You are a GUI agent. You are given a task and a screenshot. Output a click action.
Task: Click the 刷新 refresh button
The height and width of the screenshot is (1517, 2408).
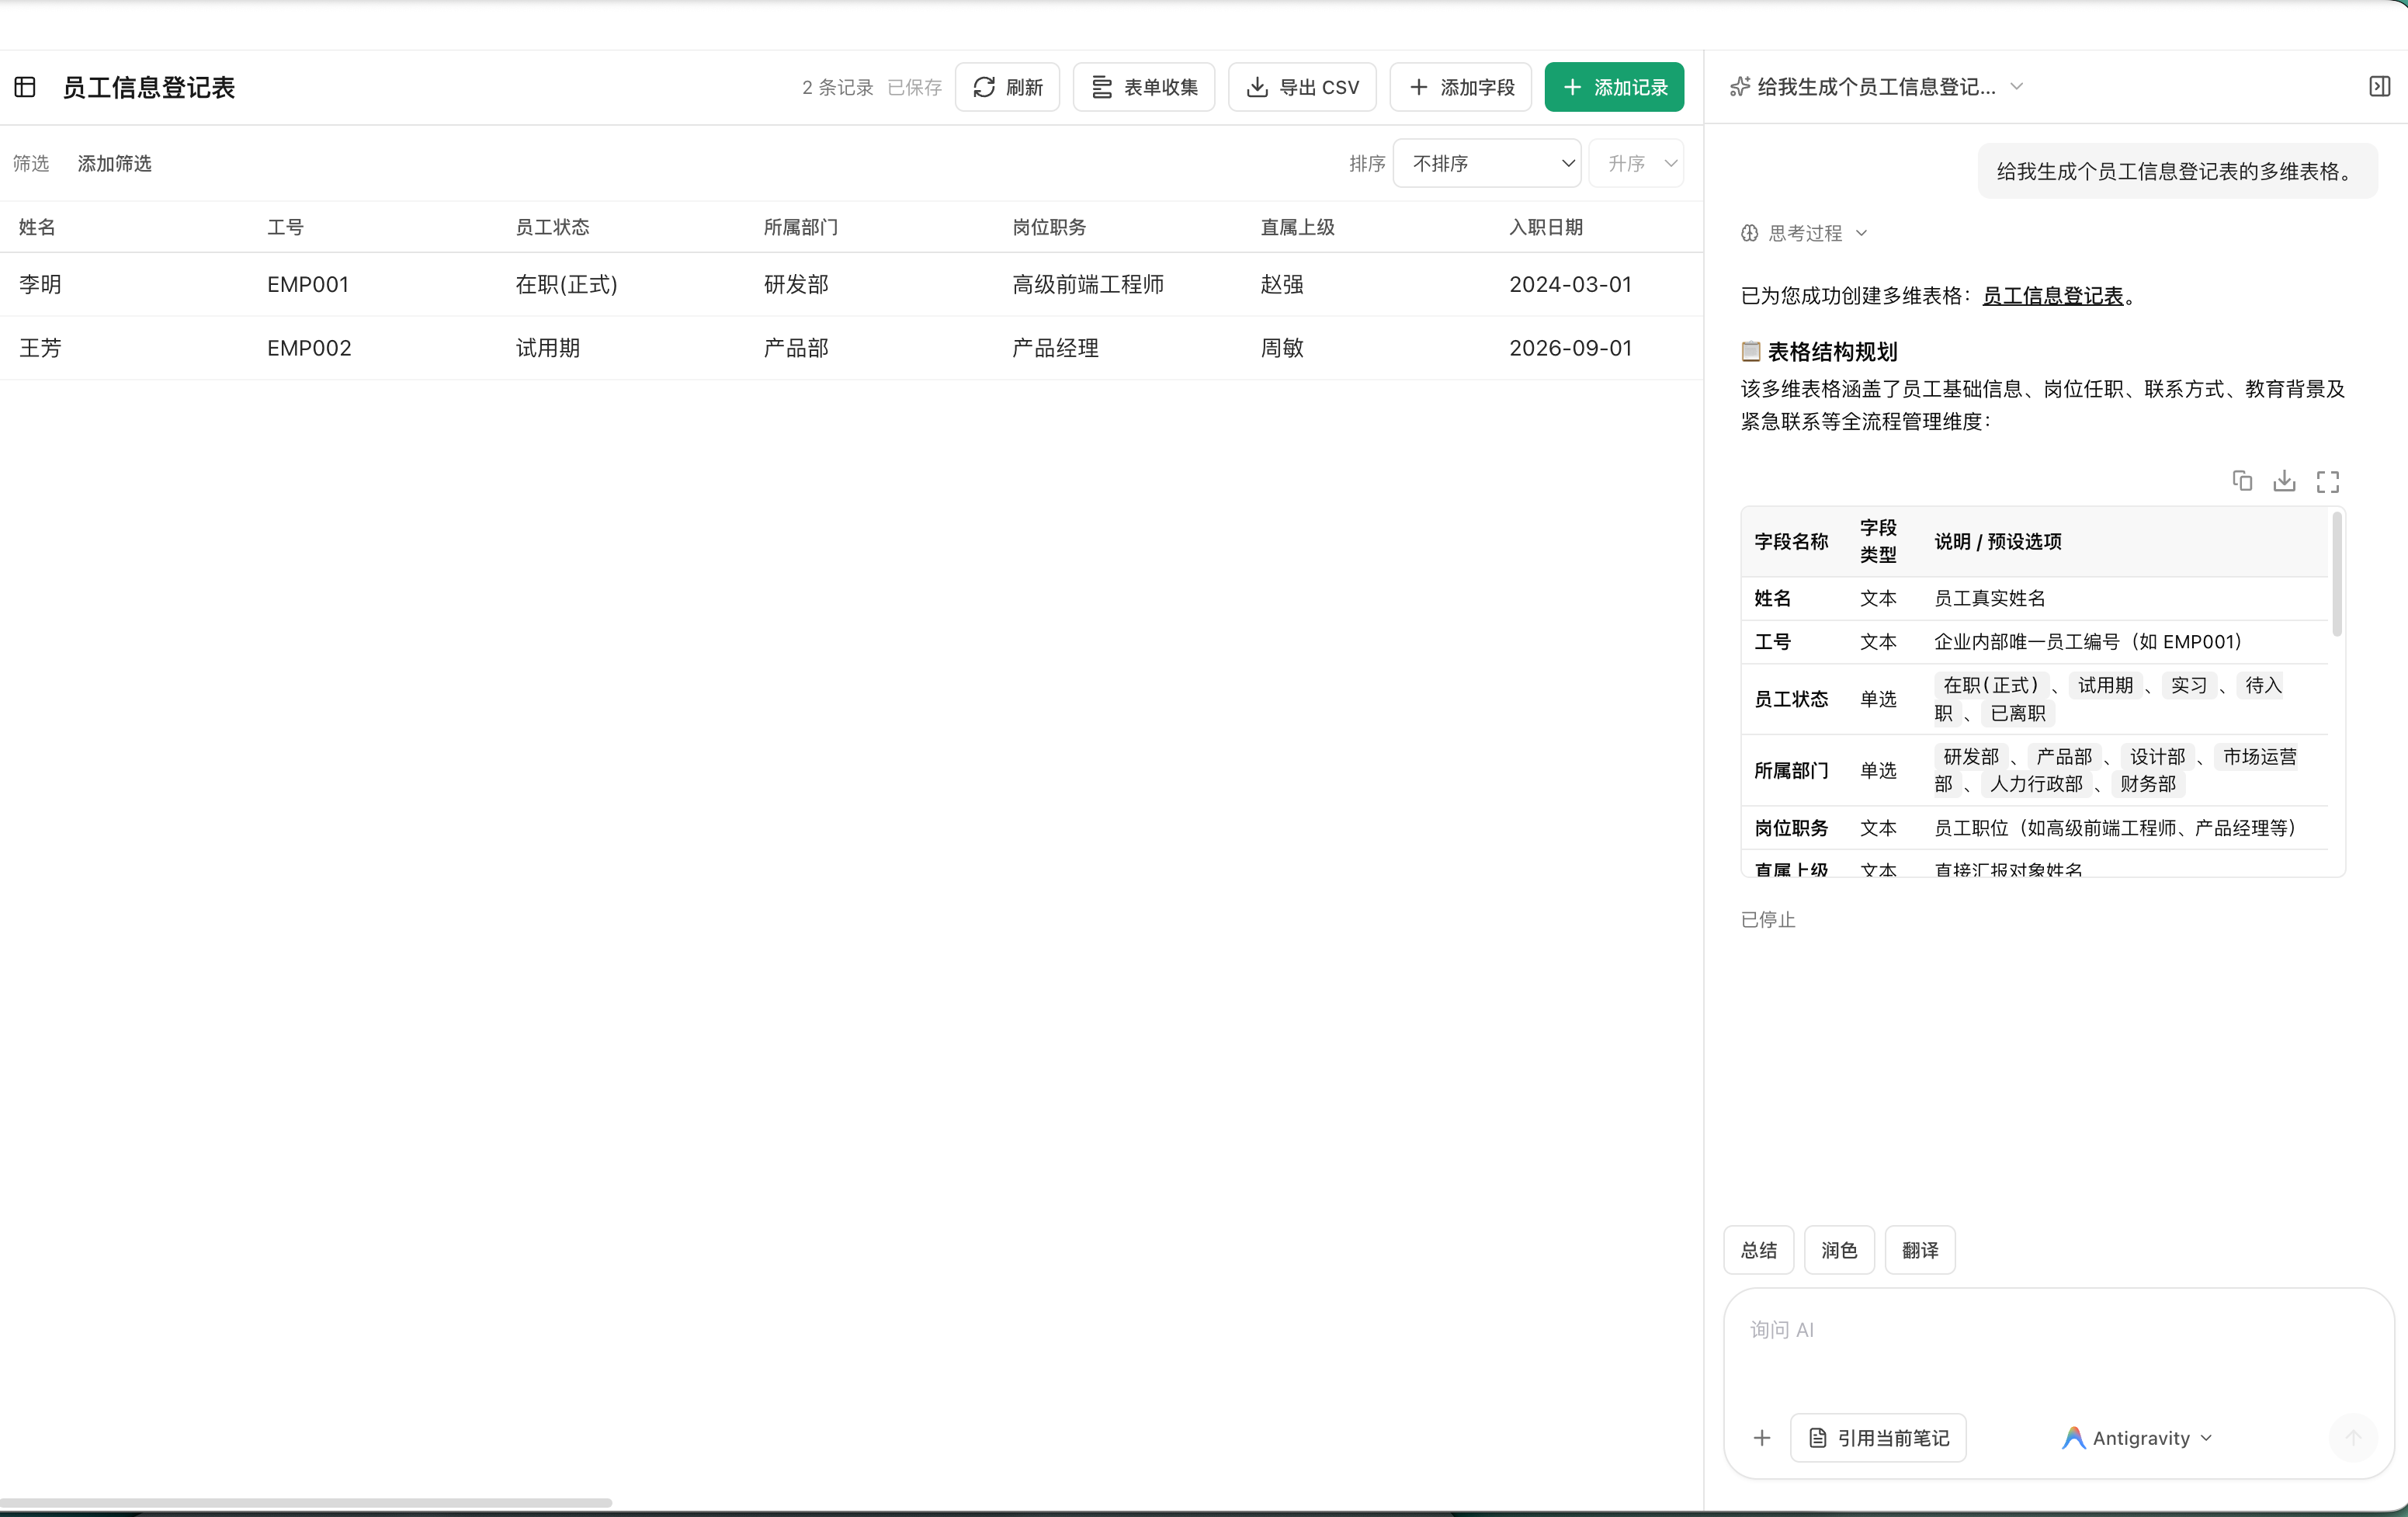(x=1007, y=87)
